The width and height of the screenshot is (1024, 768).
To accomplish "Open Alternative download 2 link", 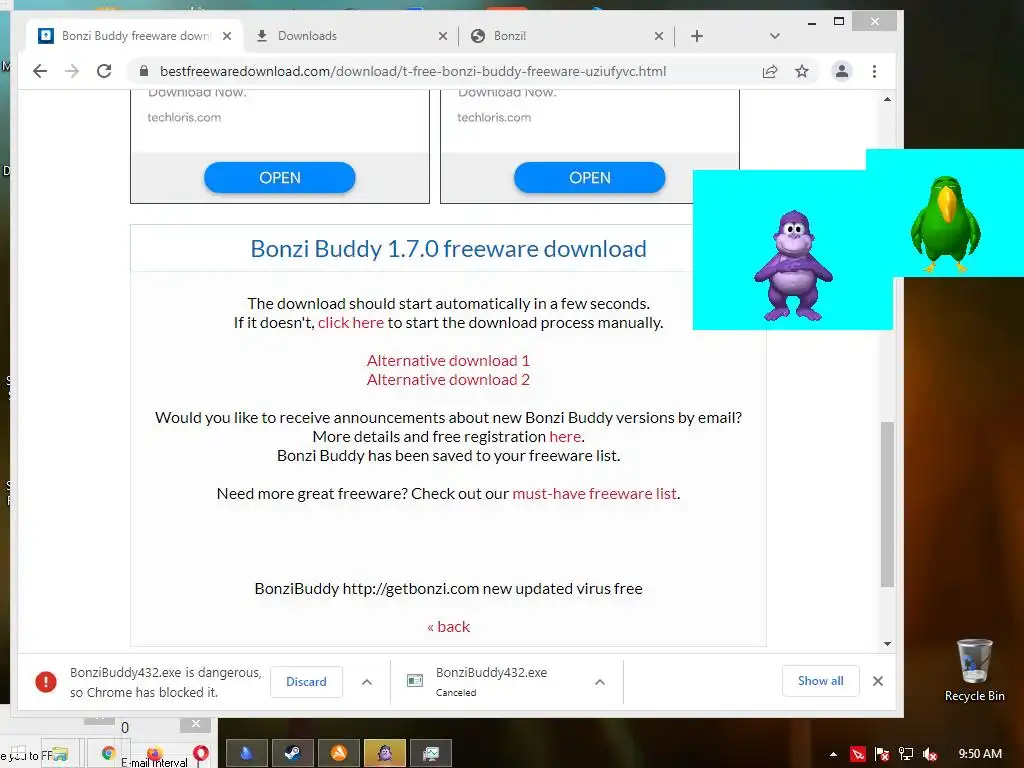I will point(448,379).
